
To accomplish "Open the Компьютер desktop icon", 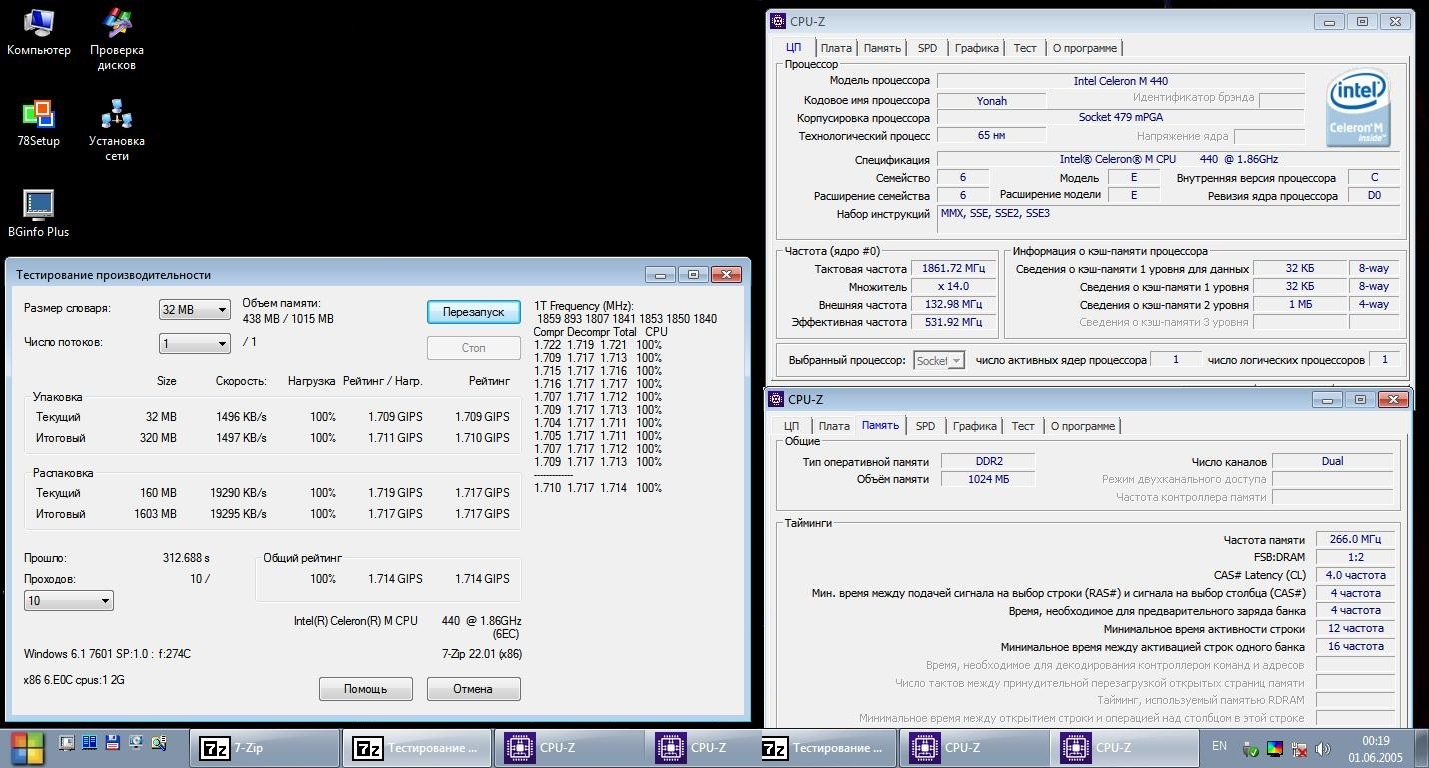I will tap(38, 32).
